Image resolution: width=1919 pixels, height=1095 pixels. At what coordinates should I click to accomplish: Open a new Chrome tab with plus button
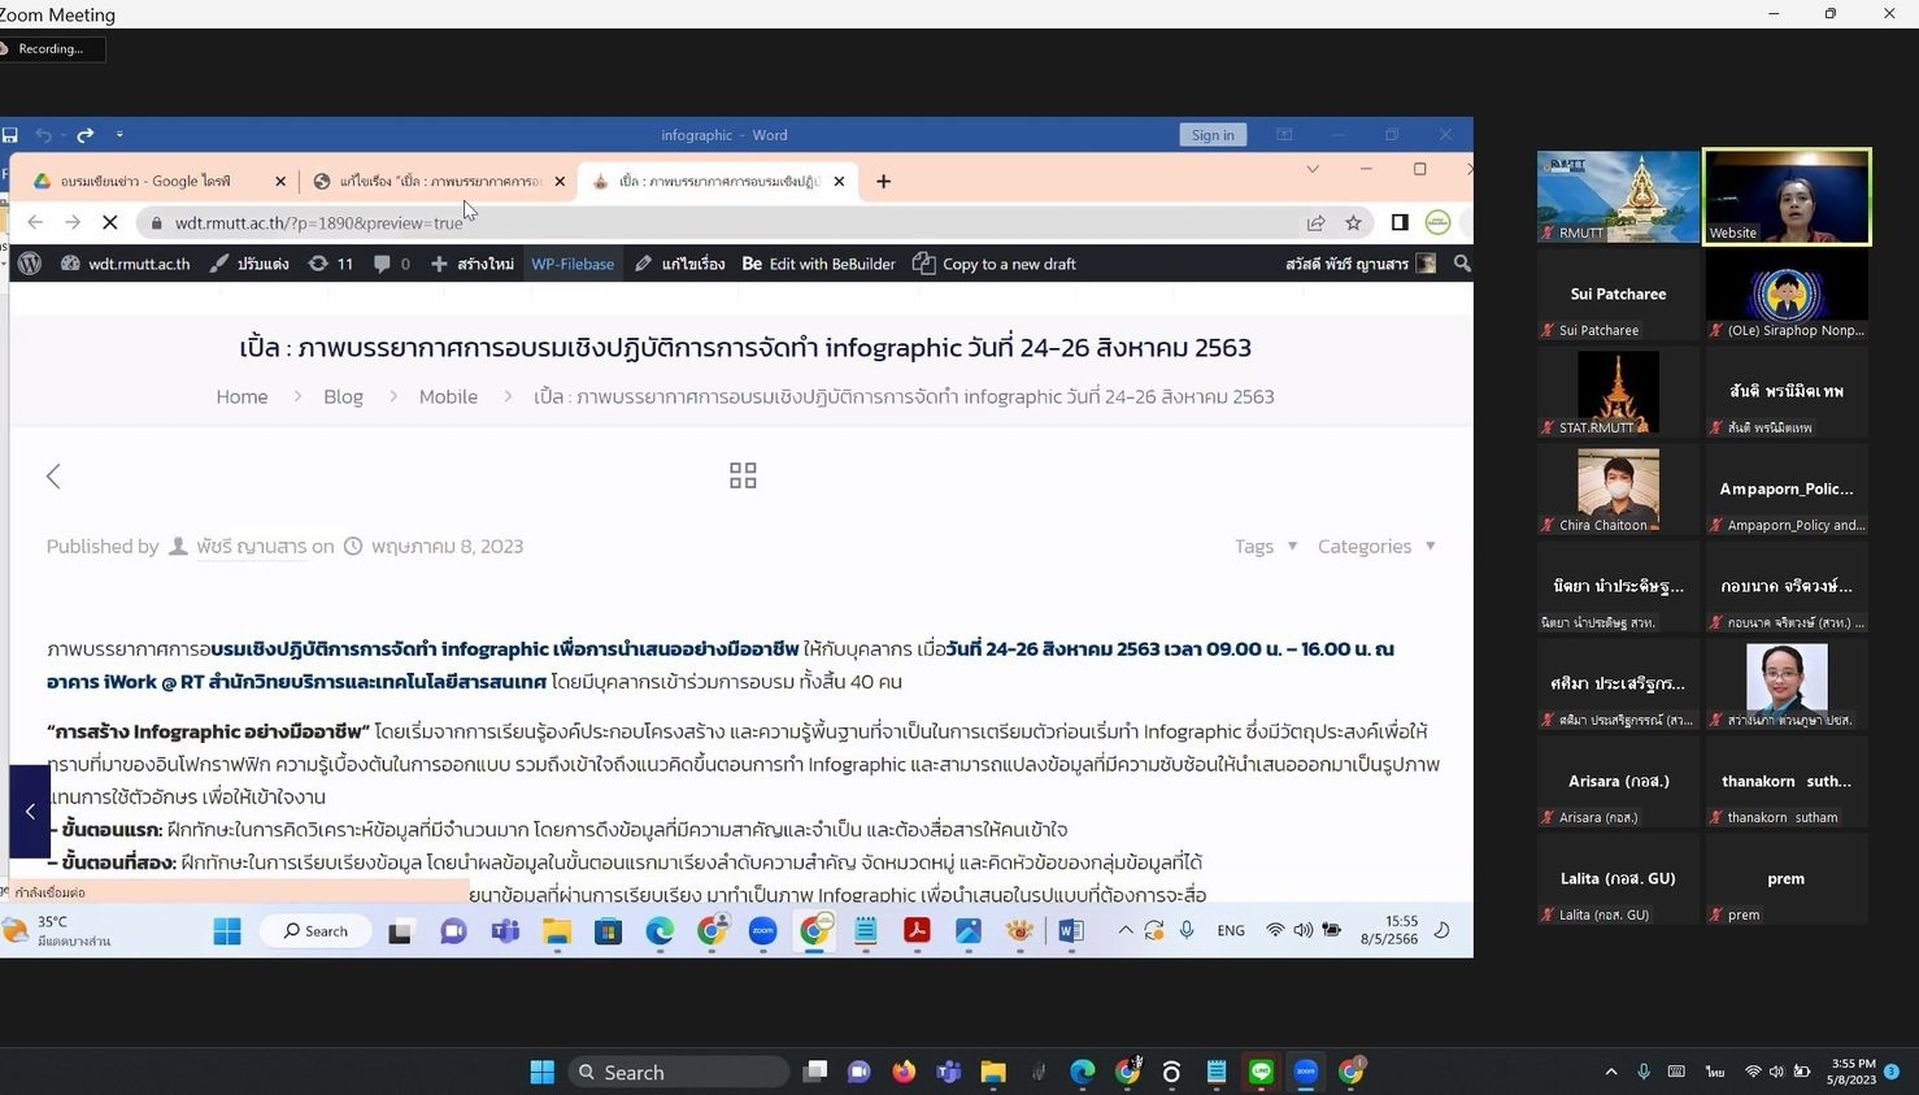pyautogui.click(x=883, y=181)
